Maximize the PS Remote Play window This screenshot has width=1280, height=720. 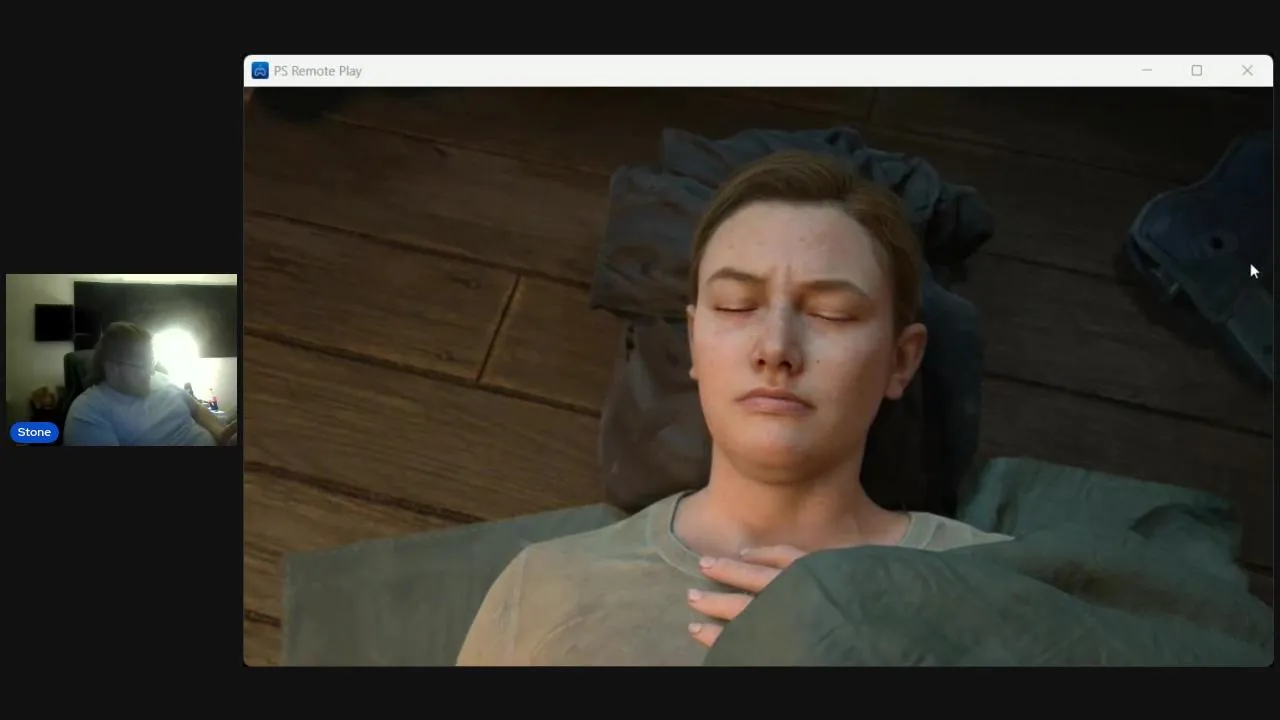click(1197, 71)
